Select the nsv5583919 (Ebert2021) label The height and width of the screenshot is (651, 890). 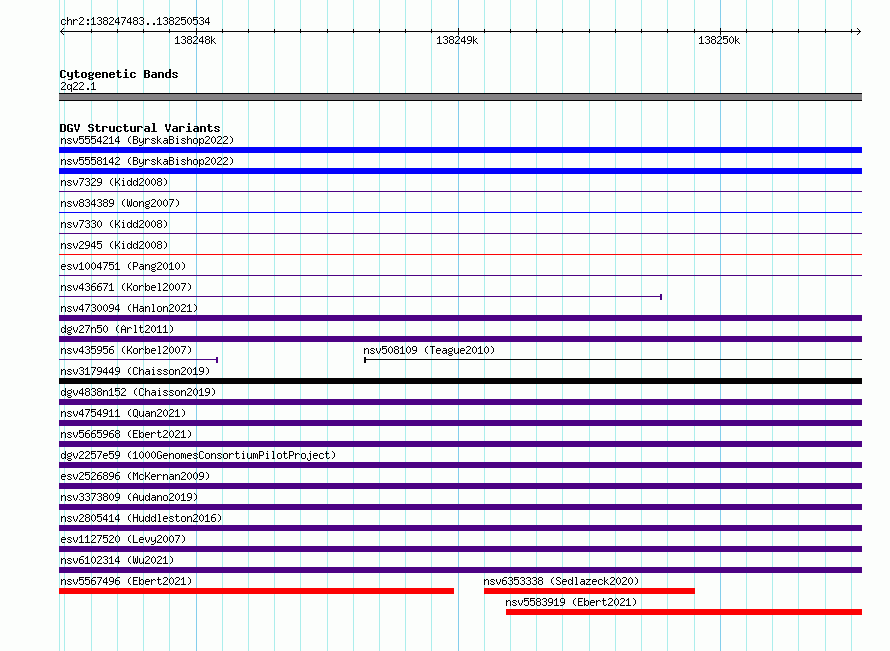572,602
